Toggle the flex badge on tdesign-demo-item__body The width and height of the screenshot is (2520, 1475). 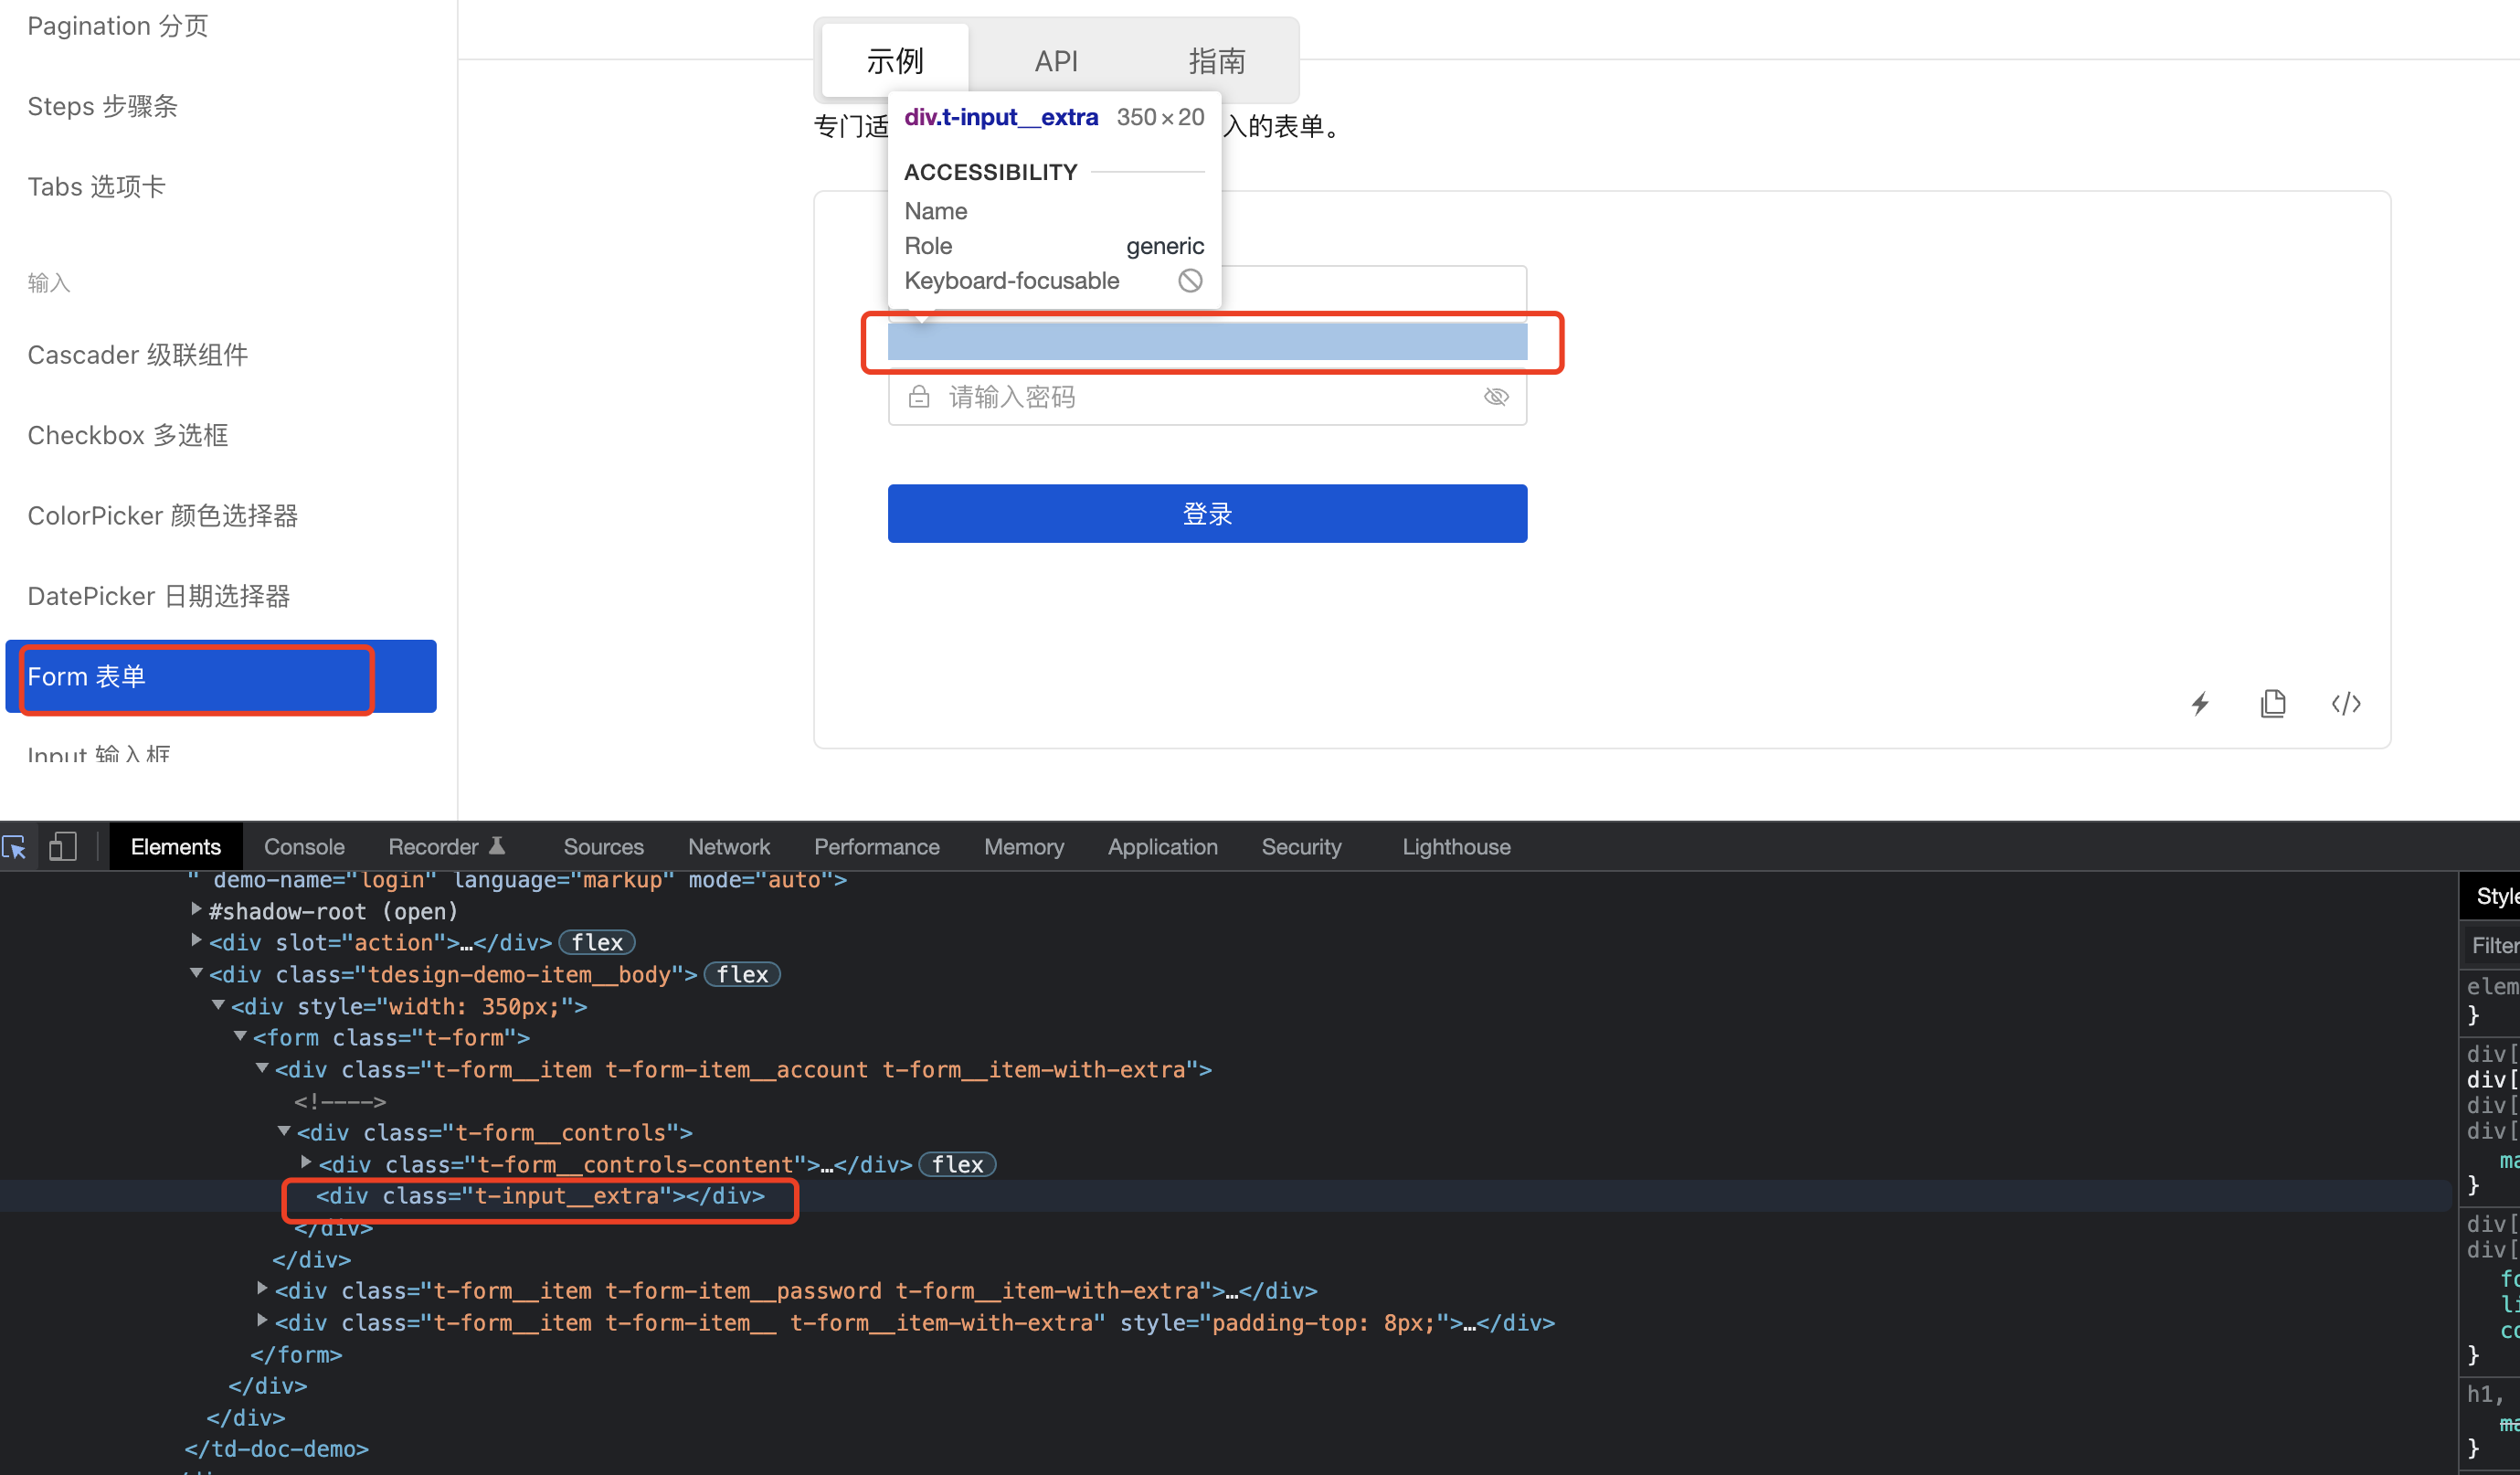click(x=741, y=974)
